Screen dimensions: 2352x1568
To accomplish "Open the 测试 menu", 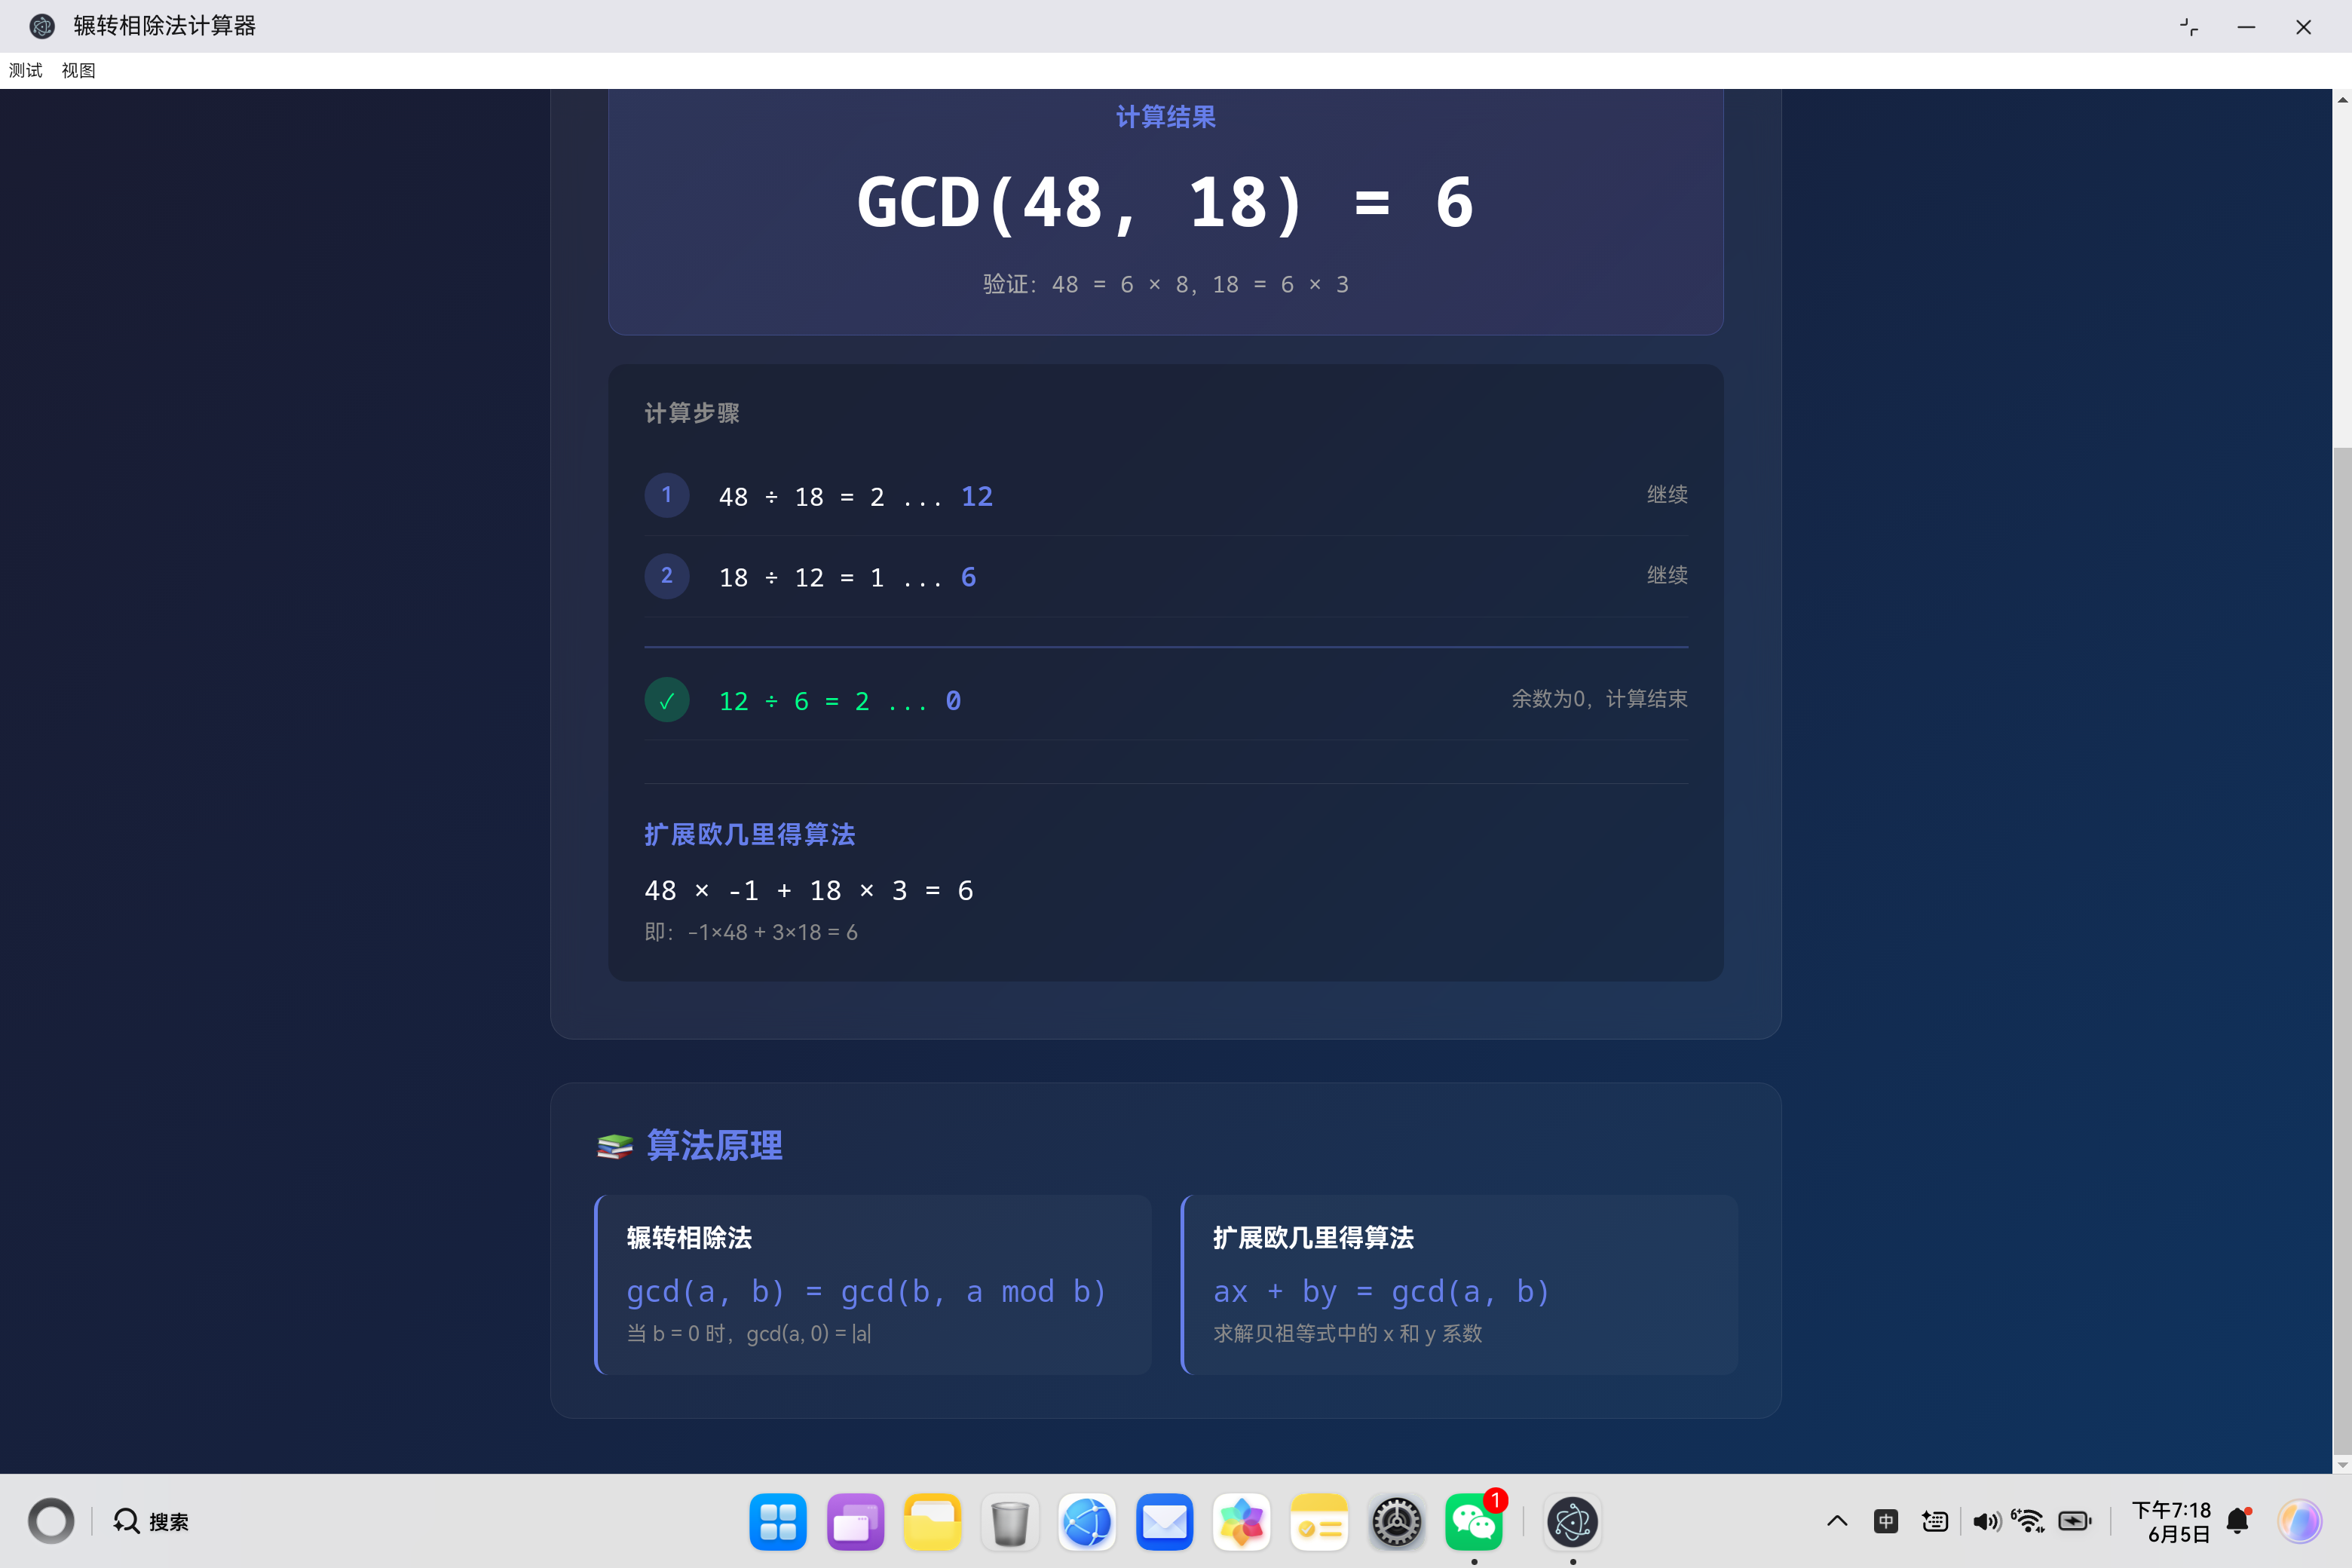I will [x=26, y=70].
